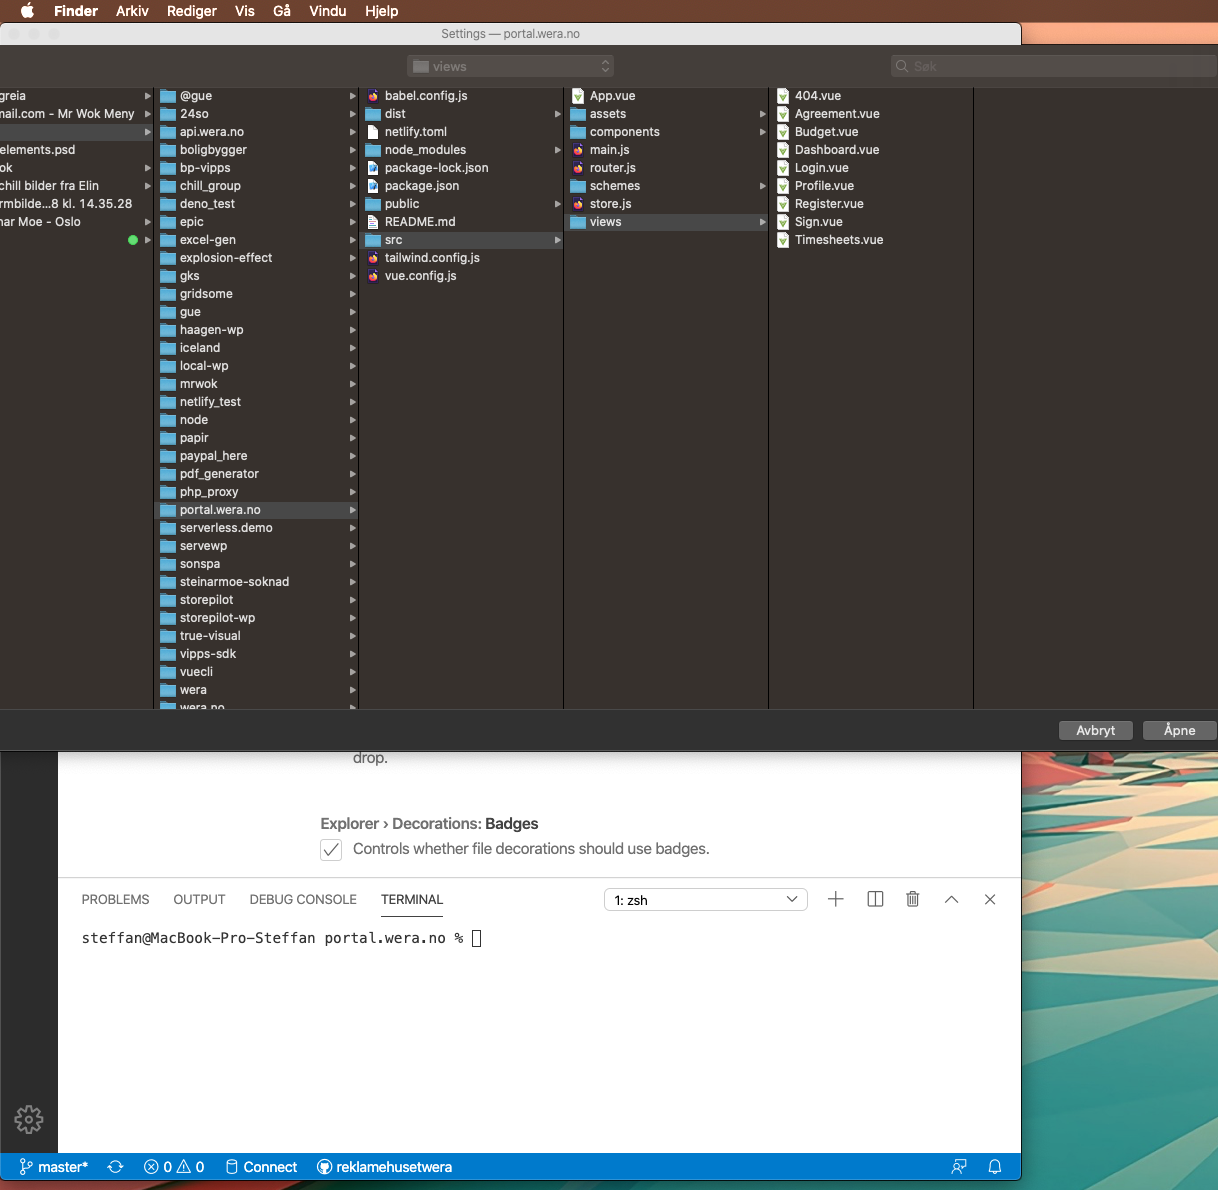Select the src folder
1218x1190 pixels.
click(x=461, y=240)
